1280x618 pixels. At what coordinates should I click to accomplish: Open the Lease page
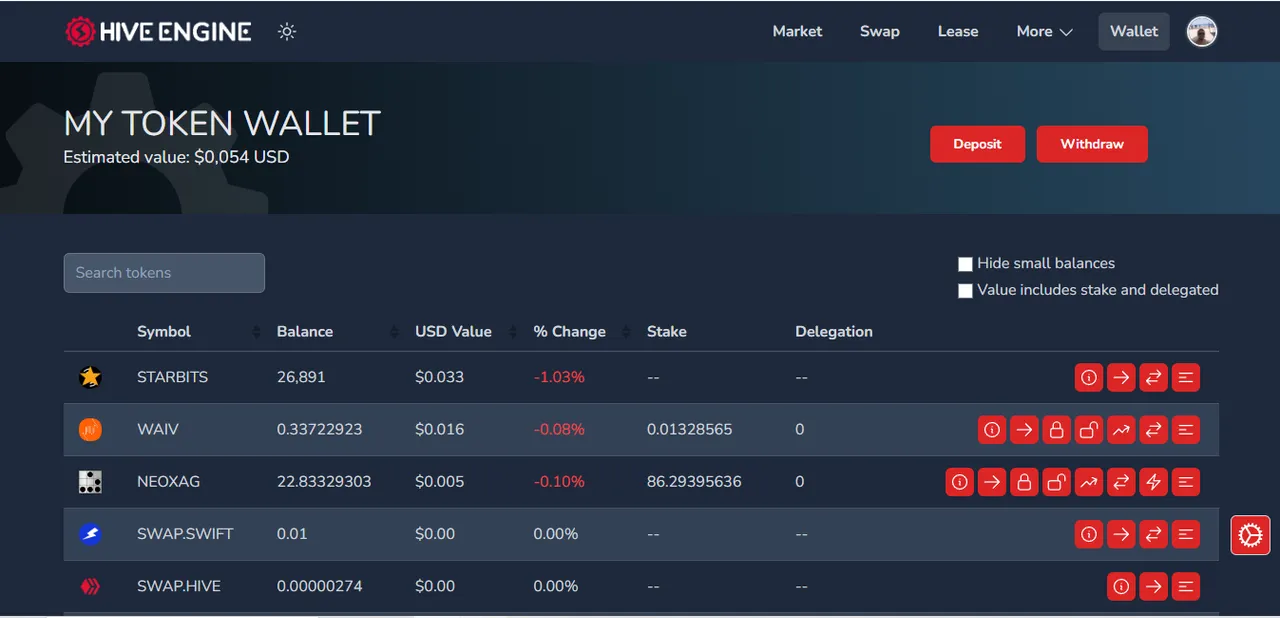click(958, 32)
